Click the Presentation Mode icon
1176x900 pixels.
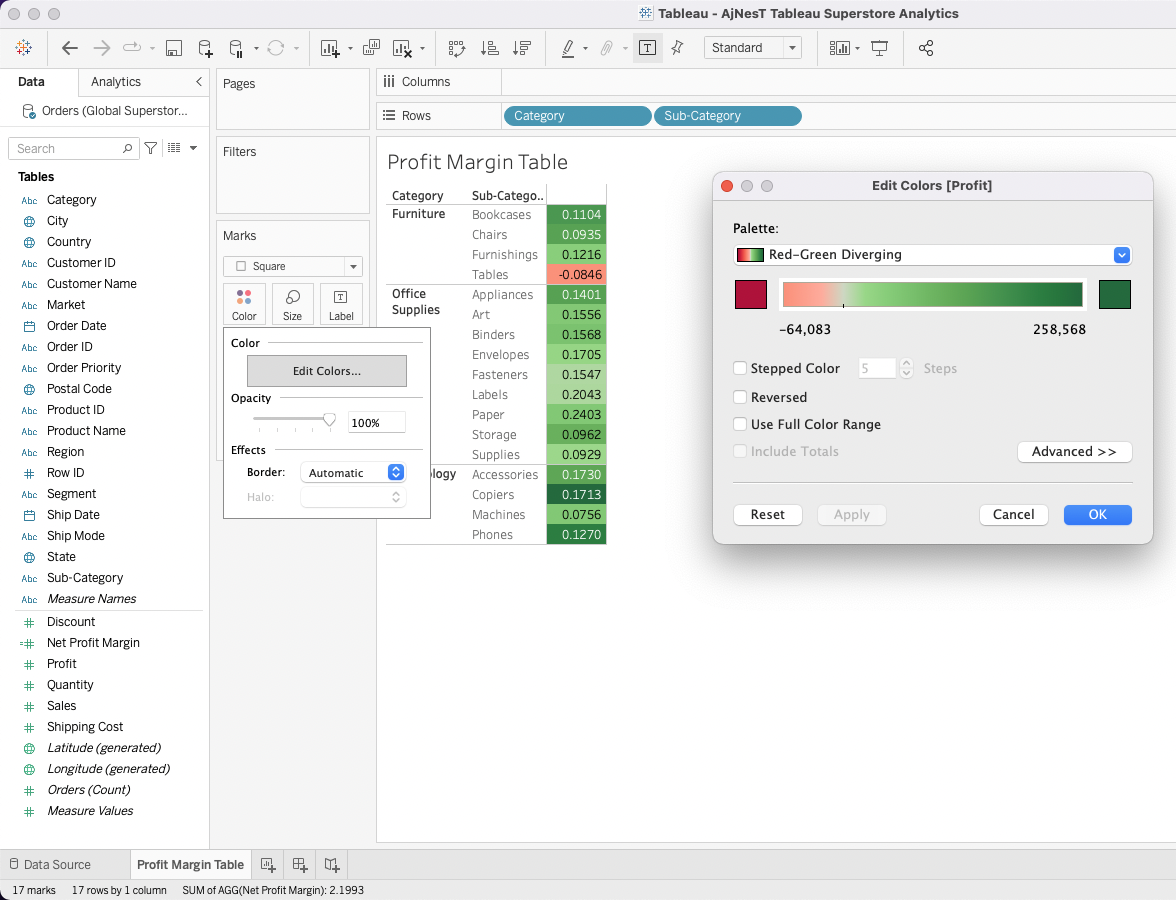[880, 48]
